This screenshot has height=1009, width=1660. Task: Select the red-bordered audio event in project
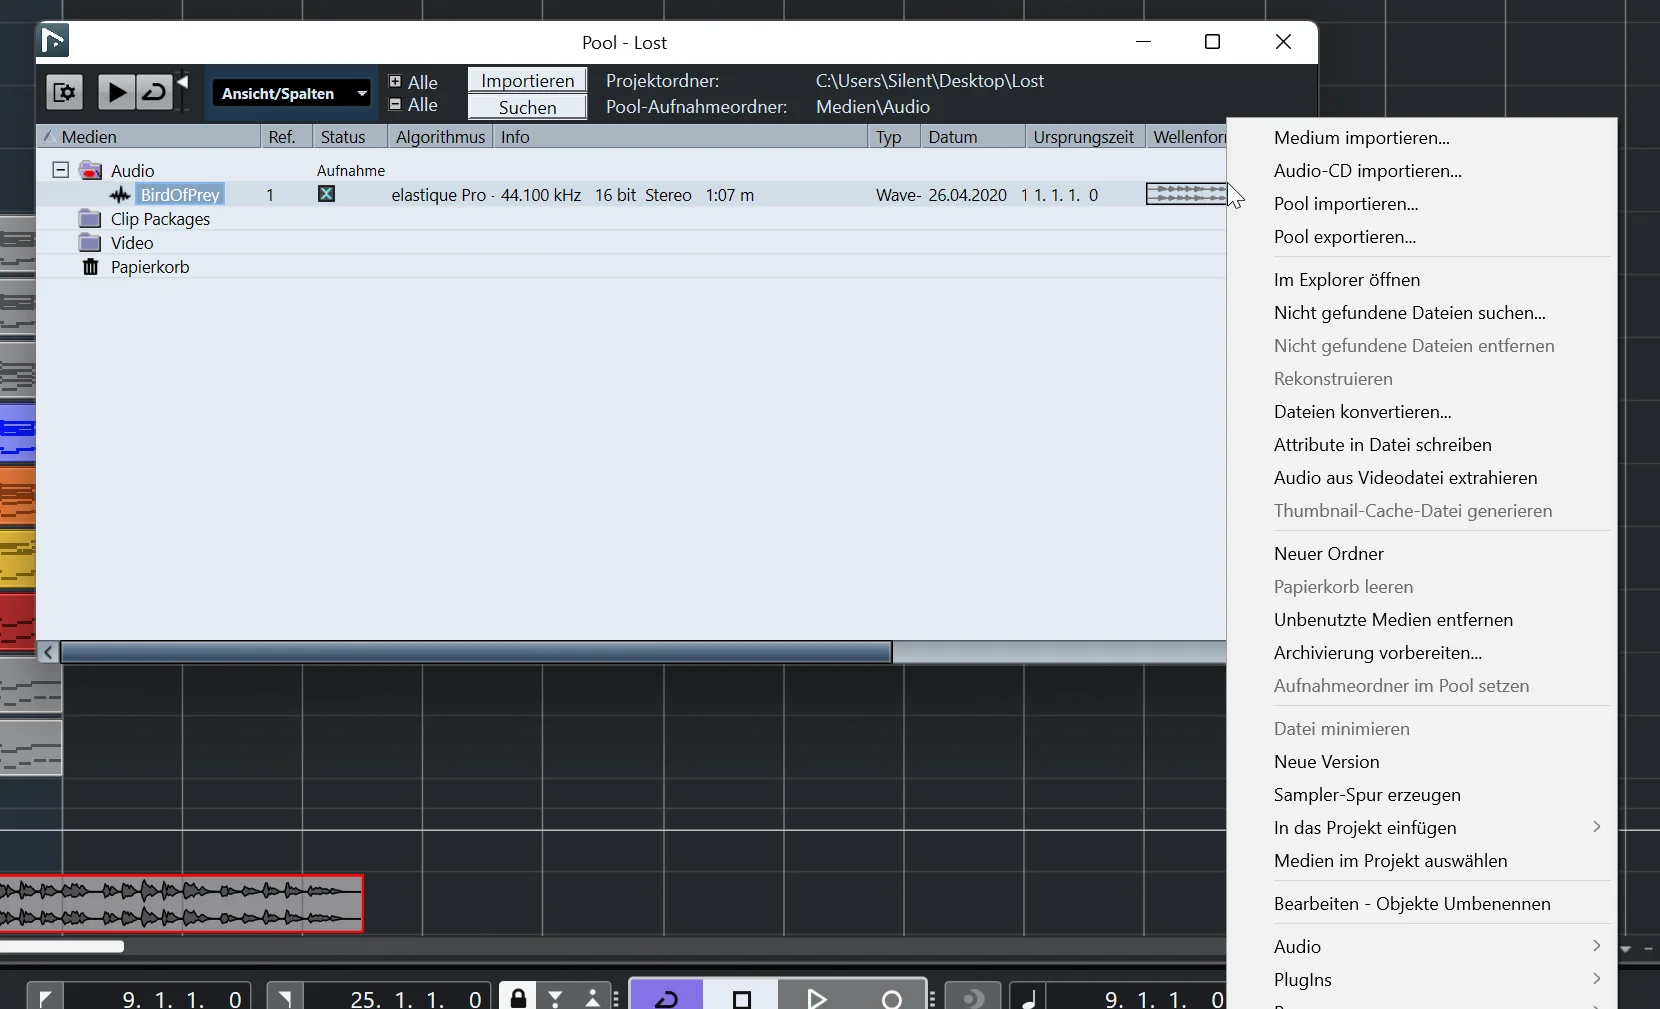pos(181,904)
